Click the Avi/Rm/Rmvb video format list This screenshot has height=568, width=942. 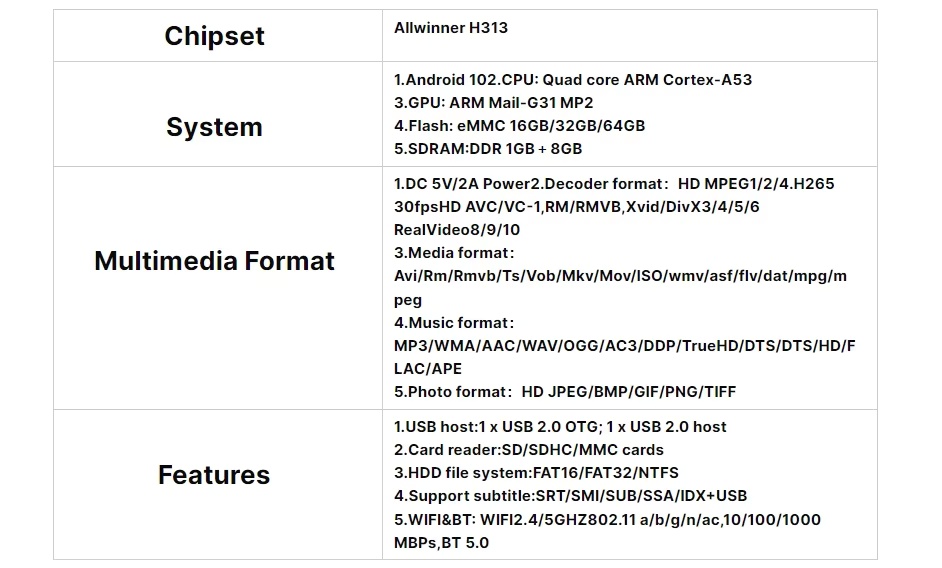coord(620,276)
